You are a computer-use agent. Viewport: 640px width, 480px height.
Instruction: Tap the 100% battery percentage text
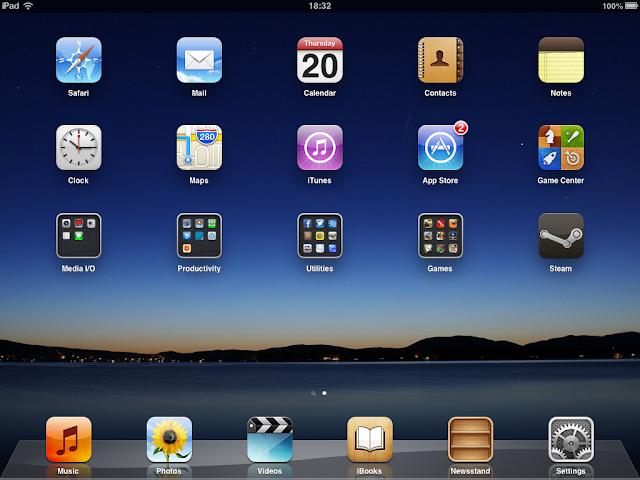point(612,6)
